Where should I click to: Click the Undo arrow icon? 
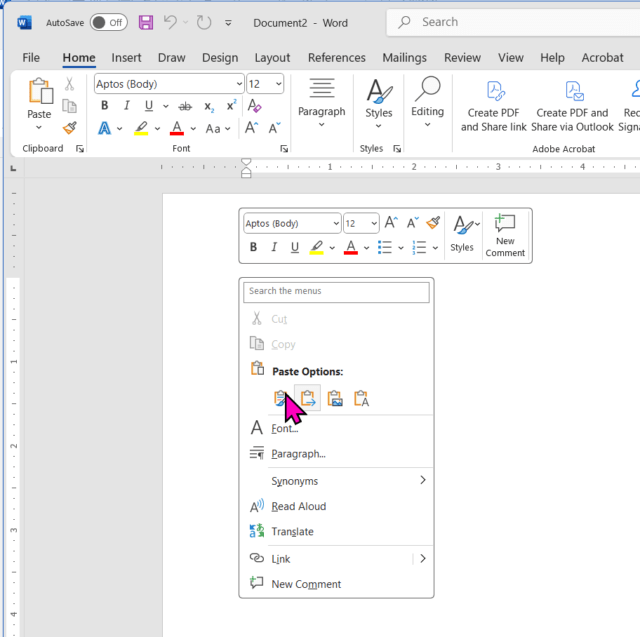170,22
